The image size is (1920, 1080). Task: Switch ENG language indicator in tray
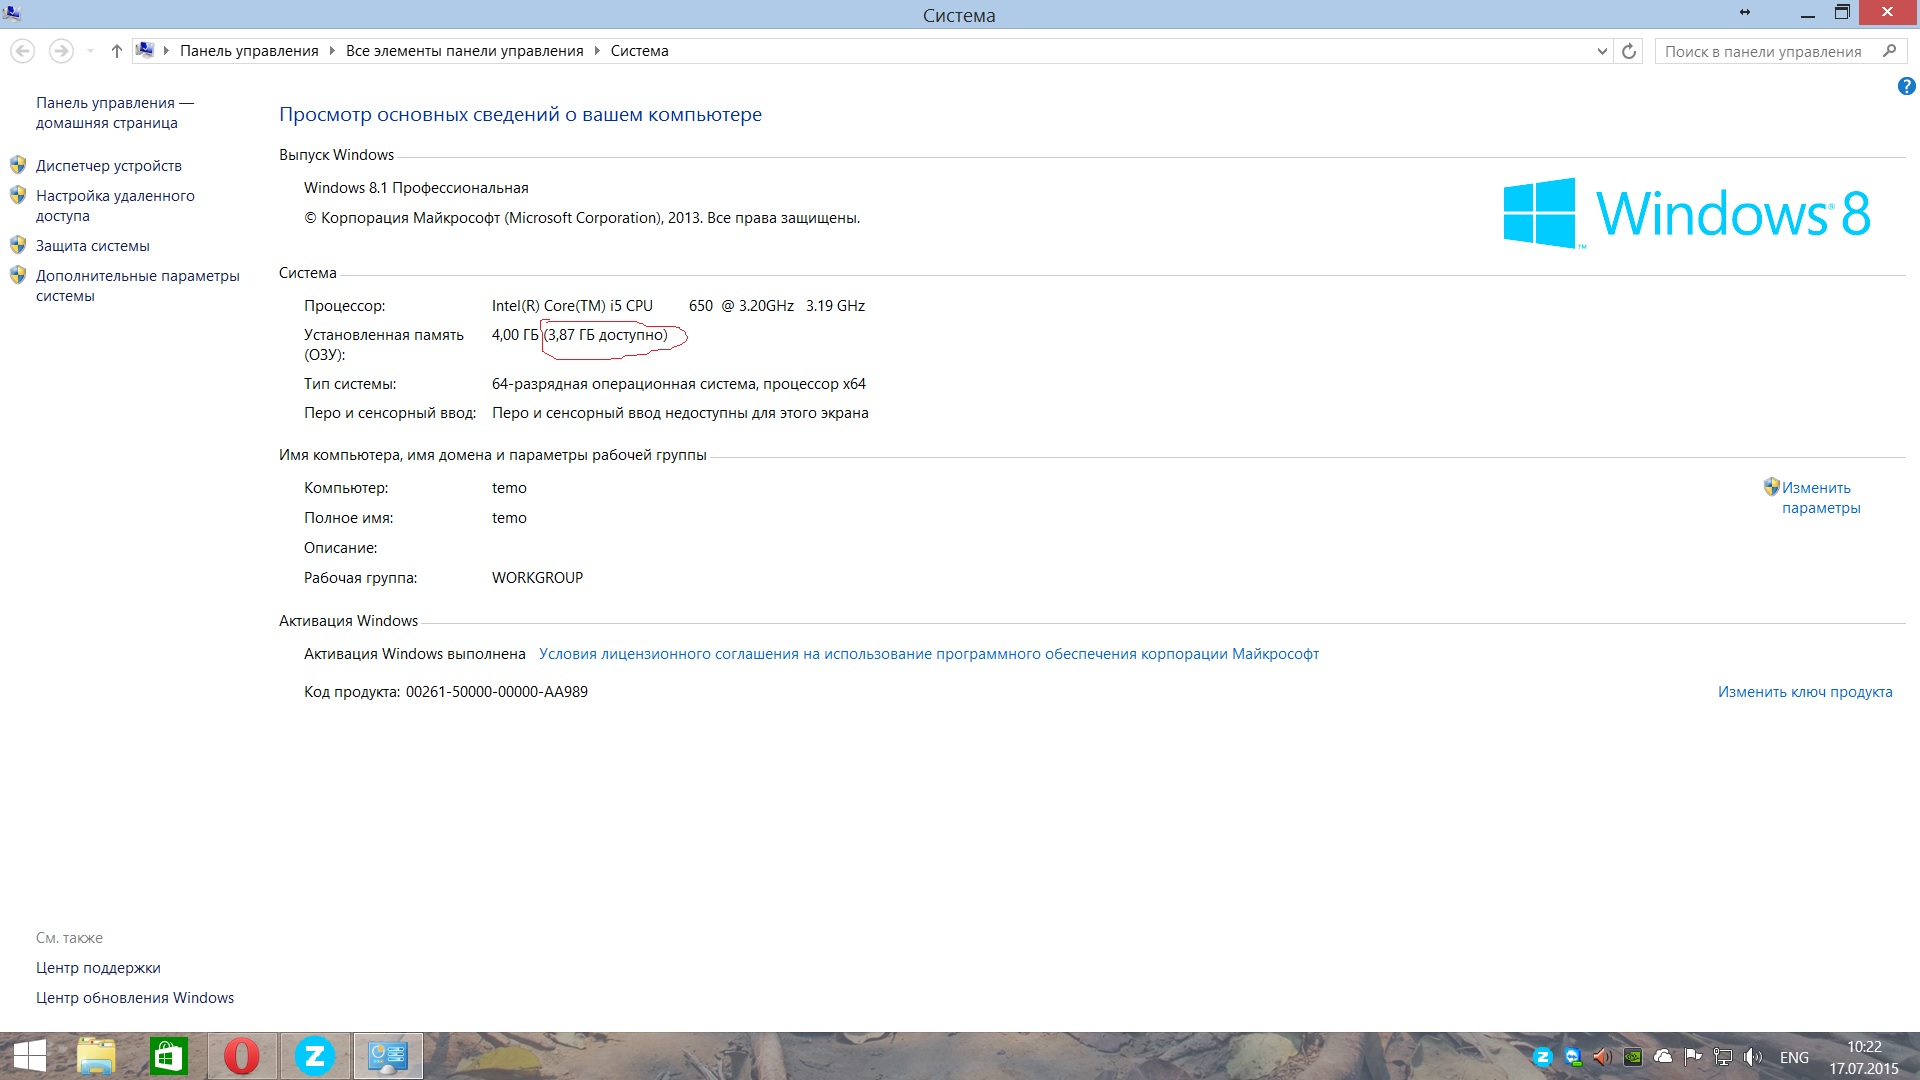[x=1794, y=1057]
